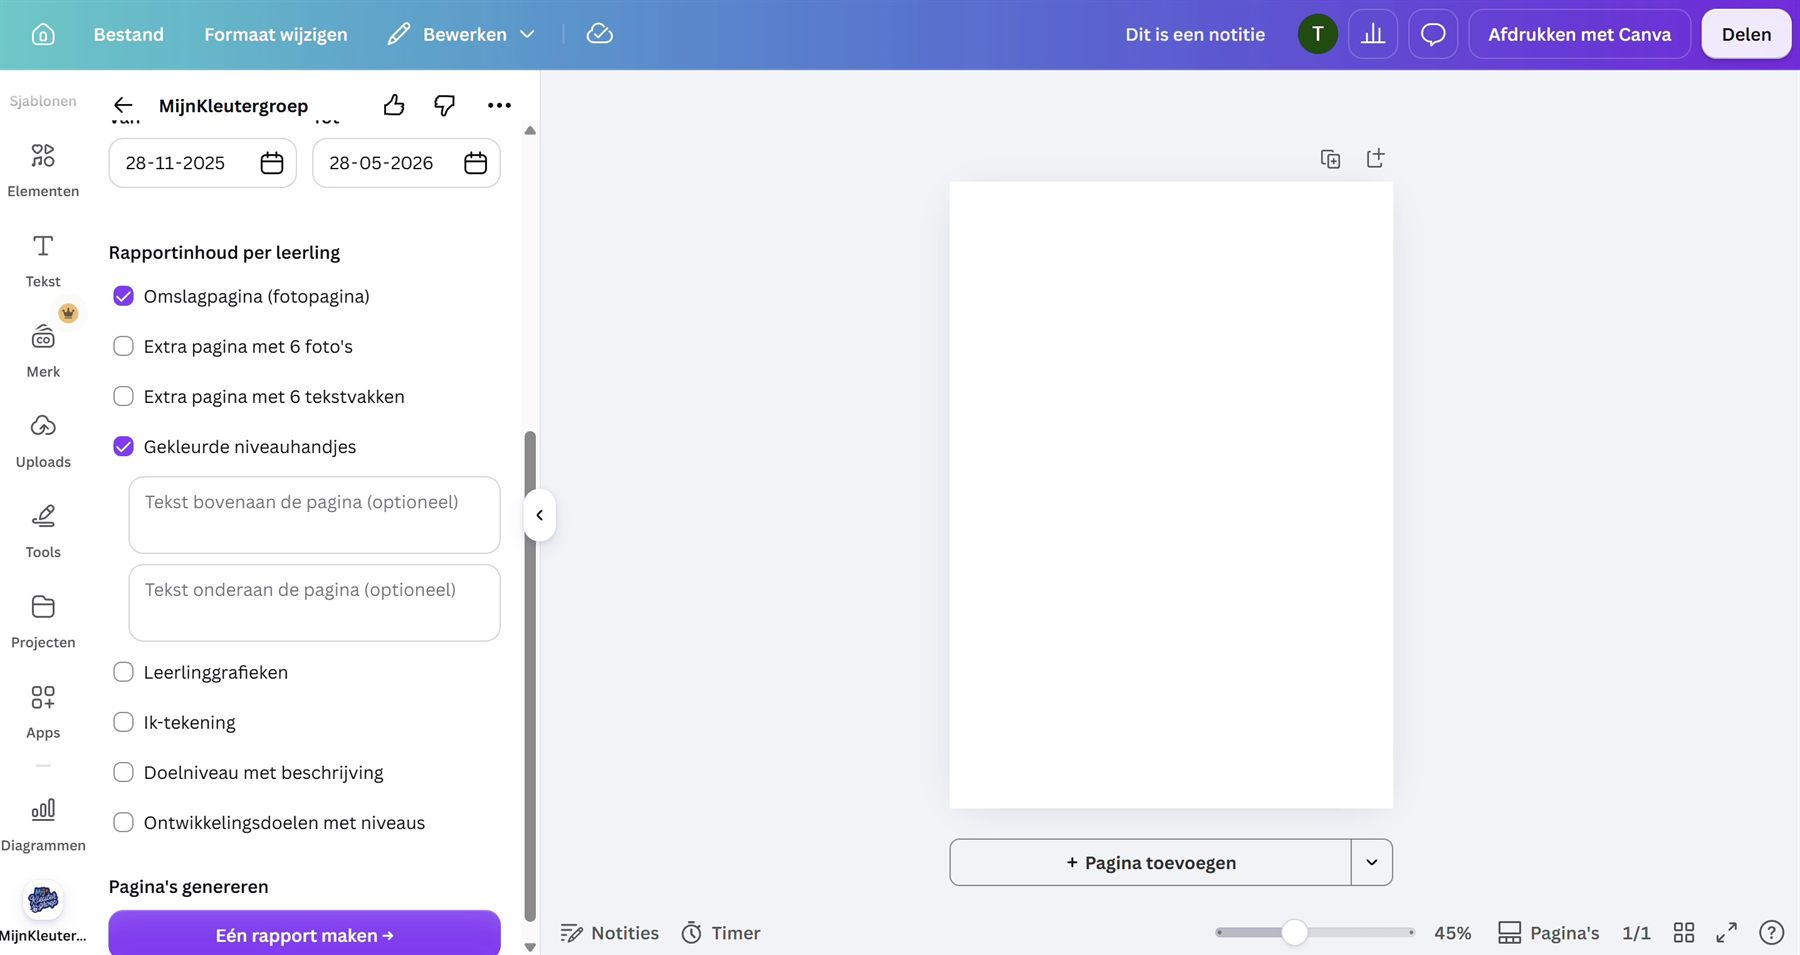Viewport: 1800px width, 955px height.
Task: Open Elementen sidebar panel
Action: [43, 169]
